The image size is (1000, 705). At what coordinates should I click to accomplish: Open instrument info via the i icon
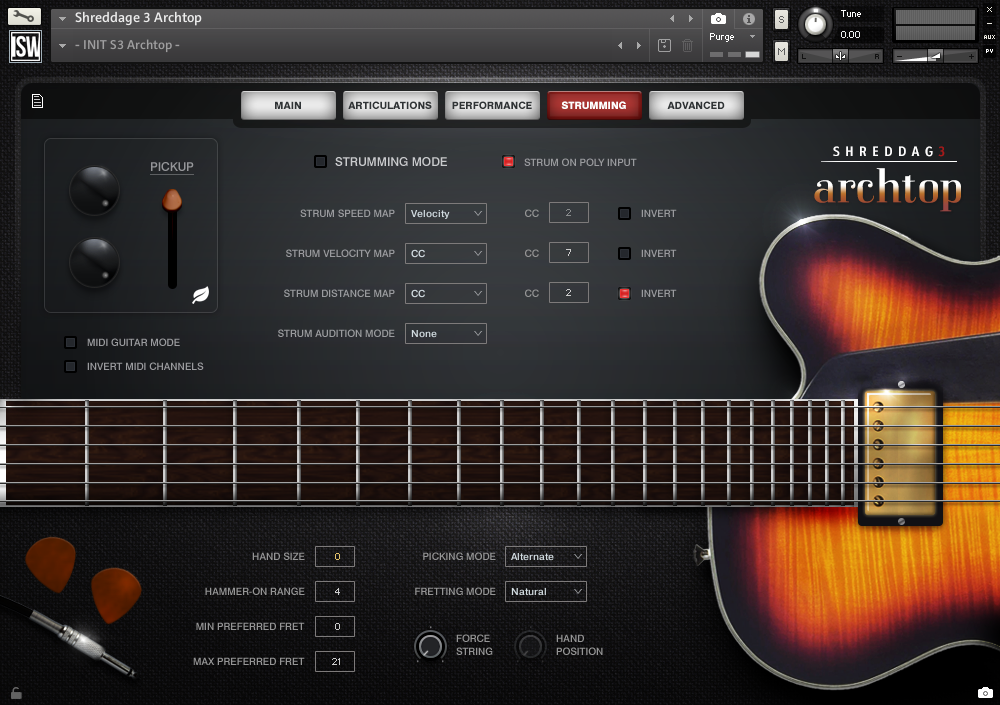tap(748, 18)
